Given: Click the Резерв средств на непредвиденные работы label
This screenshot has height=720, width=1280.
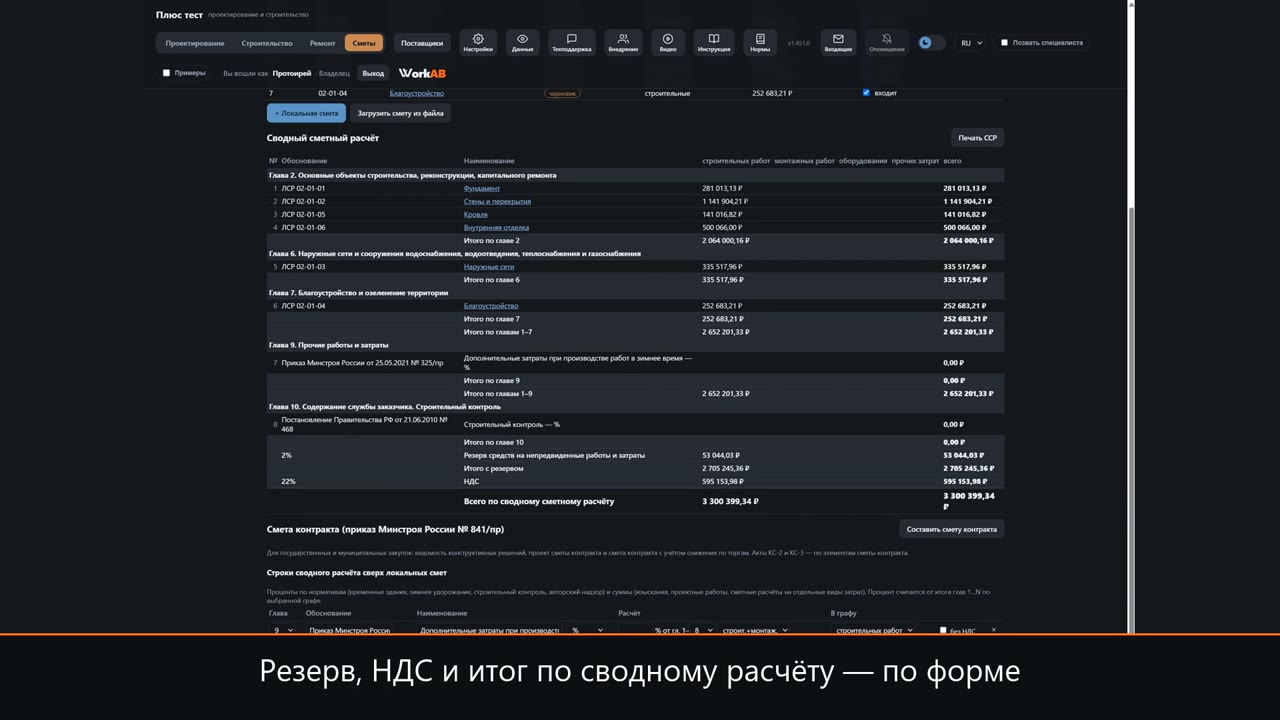Looking at the screenshot, I should coord(554,455).
